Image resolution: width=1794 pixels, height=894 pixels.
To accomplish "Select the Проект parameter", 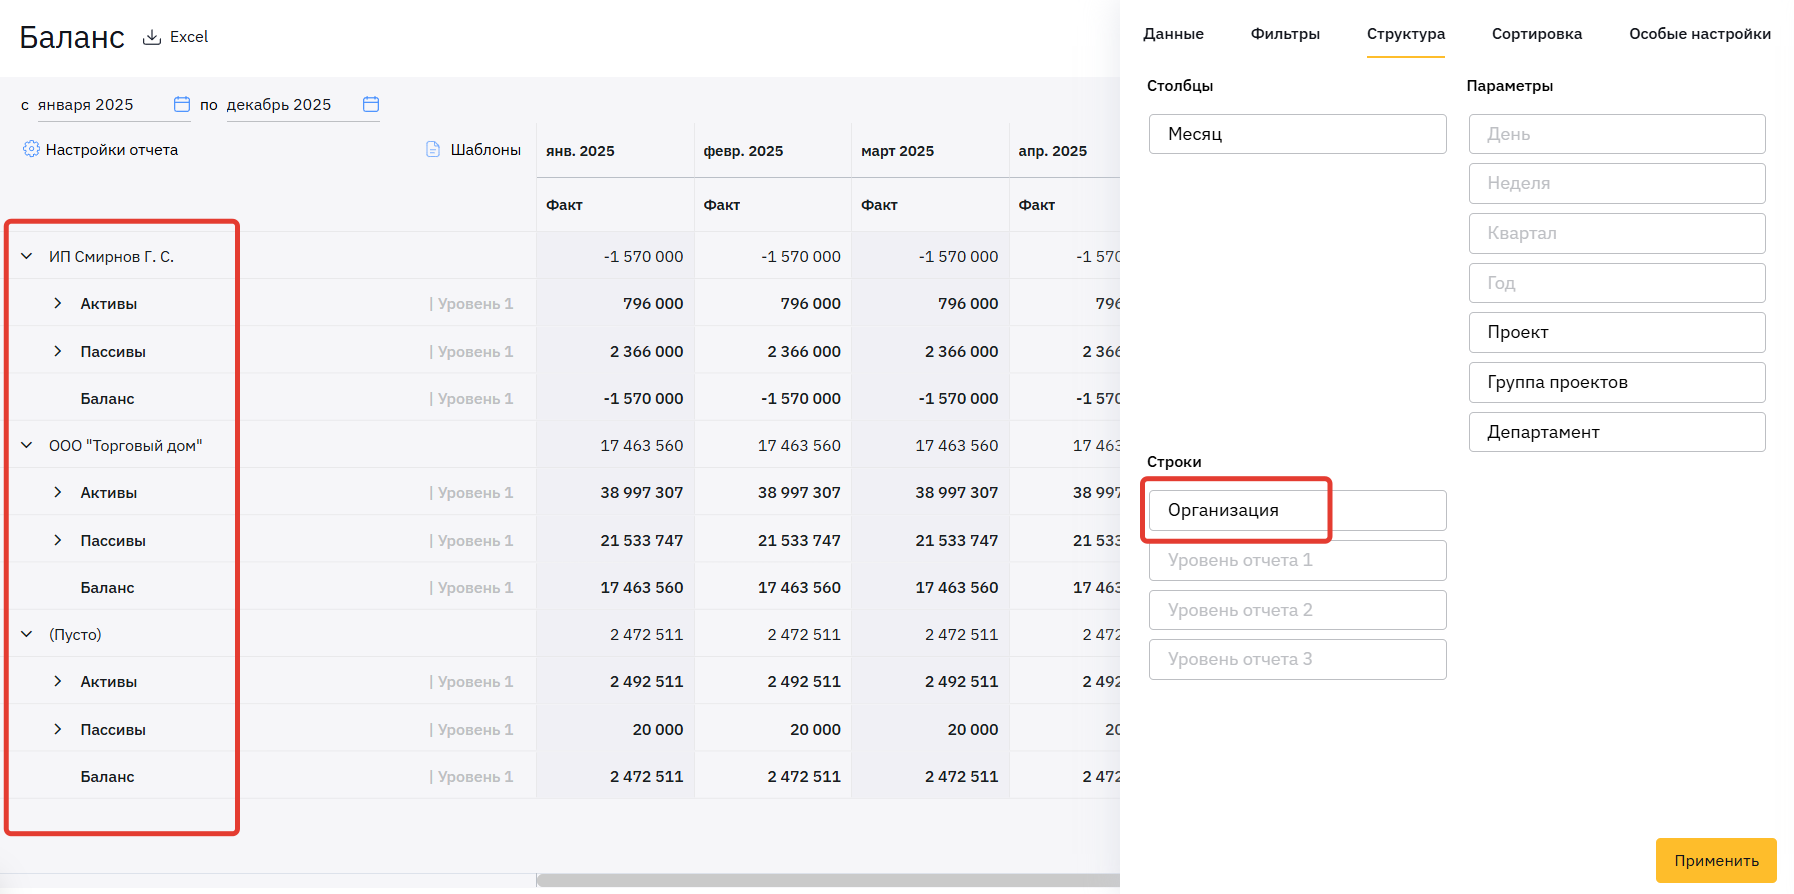I will pos(1616,332).
